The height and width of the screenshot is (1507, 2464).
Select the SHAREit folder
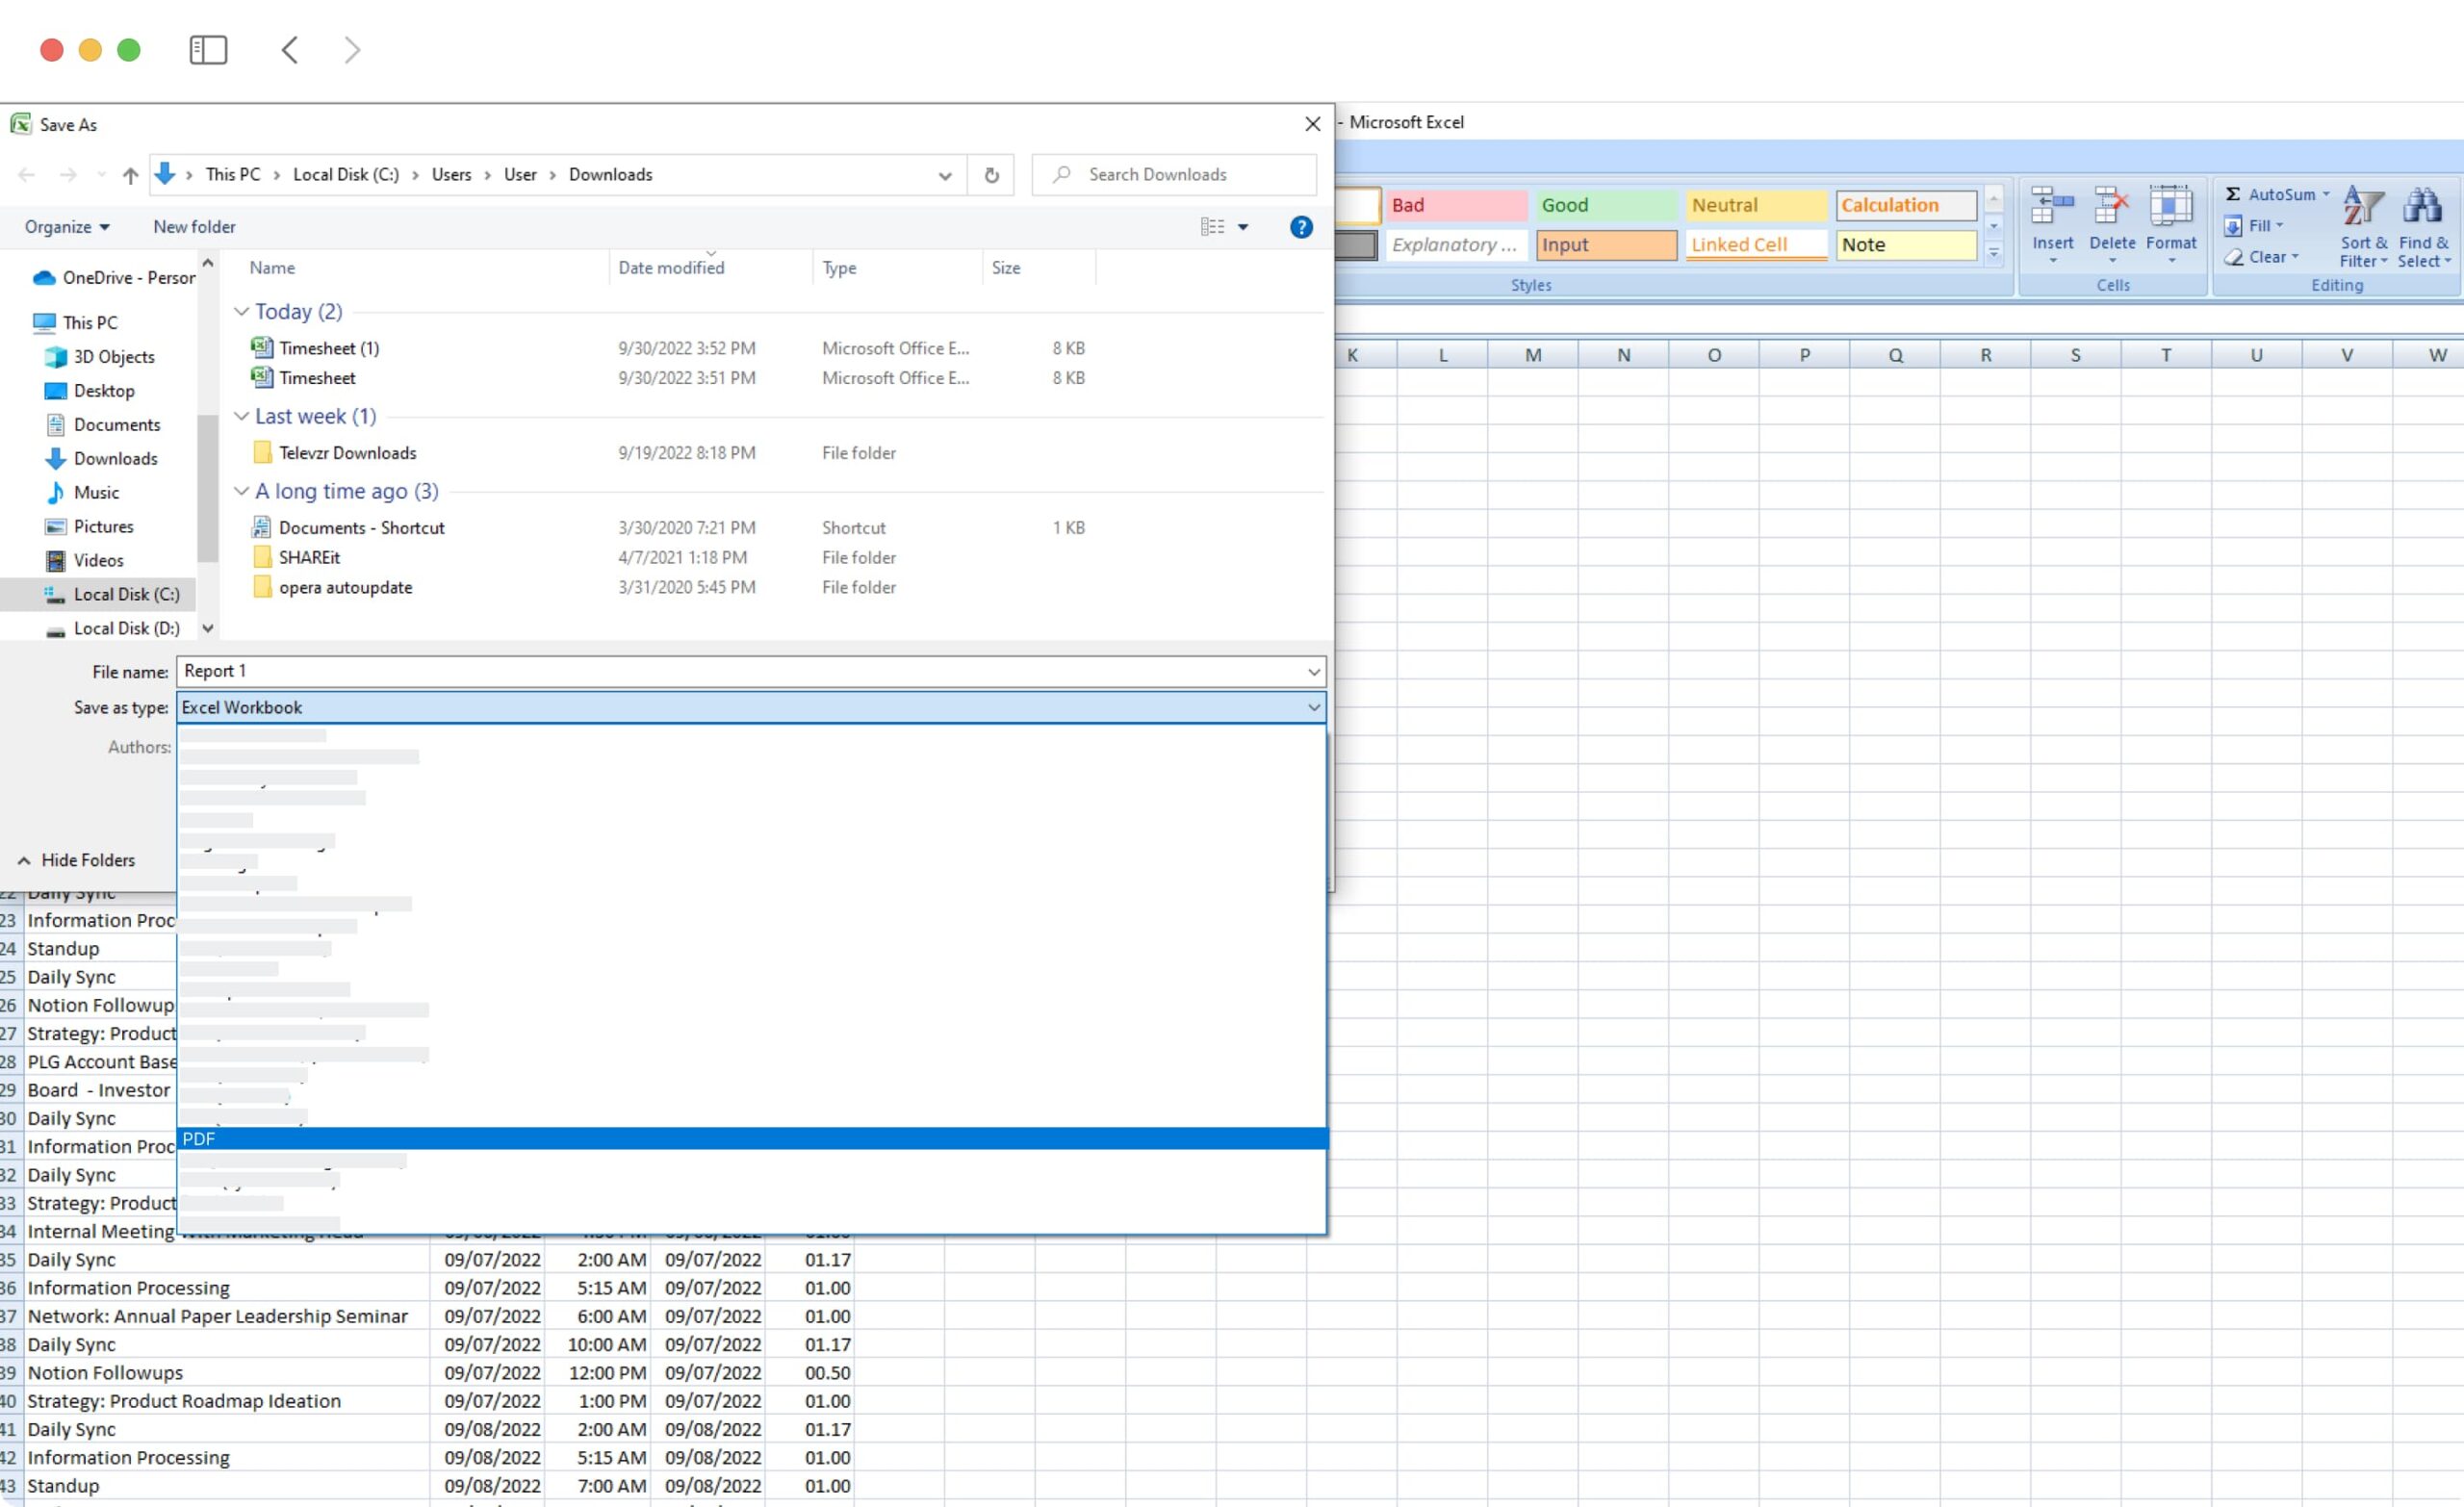point(309,558)
